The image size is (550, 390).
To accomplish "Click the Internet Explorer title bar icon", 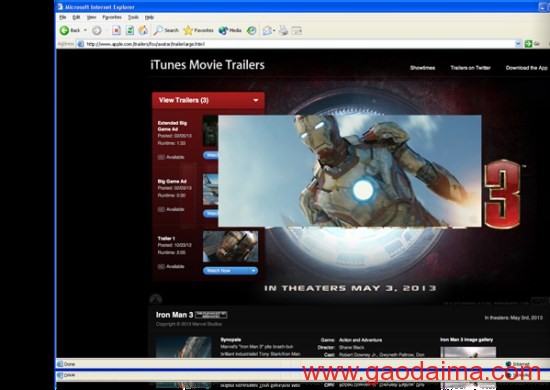I will pos(60,7).
